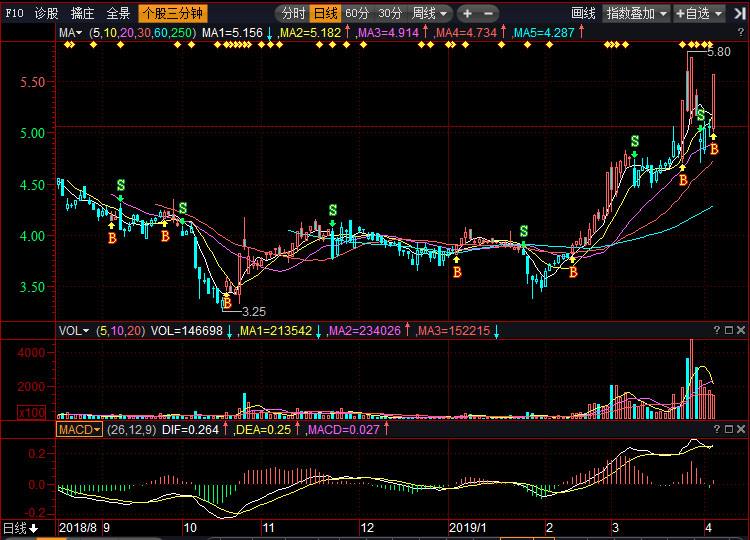Click the 5.80 high price label
The height and width of the screenshot is (540, 750).
point(718,52)
